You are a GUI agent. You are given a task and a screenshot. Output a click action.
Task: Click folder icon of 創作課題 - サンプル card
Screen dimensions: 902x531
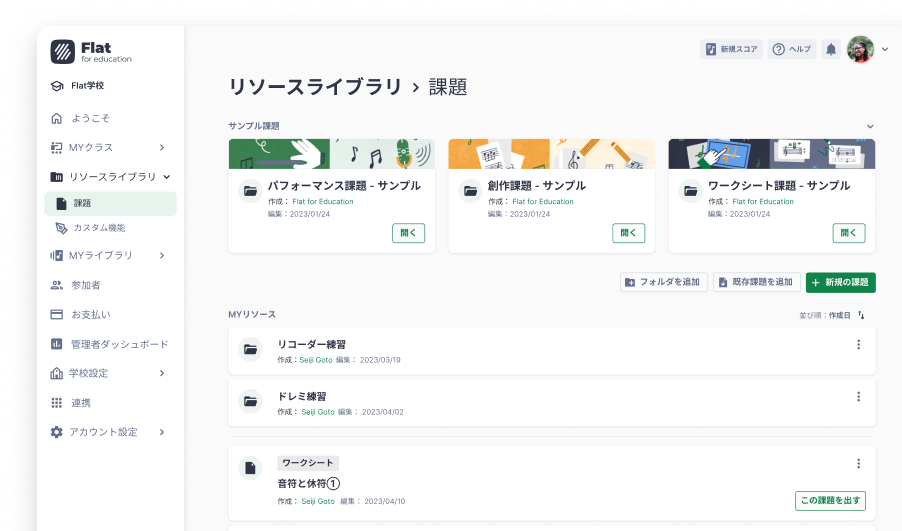coord(471,191)
